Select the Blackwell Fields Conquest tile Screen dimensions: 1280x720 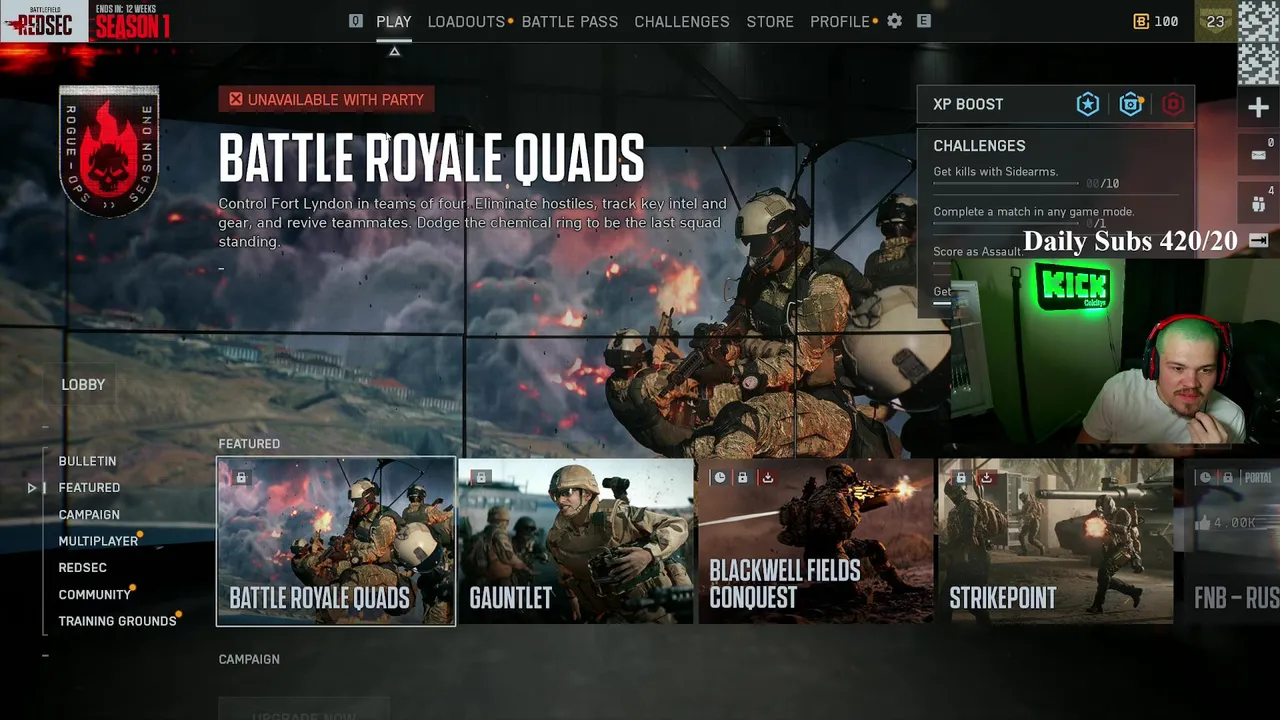[x=816, y=541]
